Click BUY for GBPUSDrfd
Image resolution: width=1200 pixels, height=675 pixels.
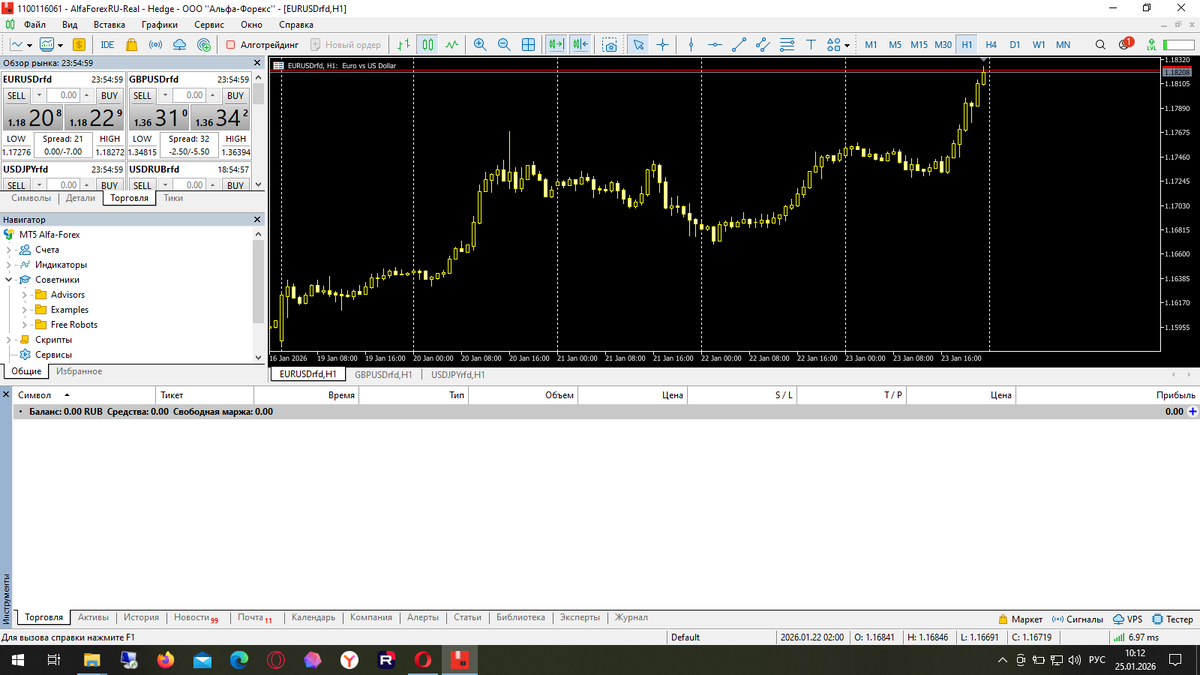[235, 96]
